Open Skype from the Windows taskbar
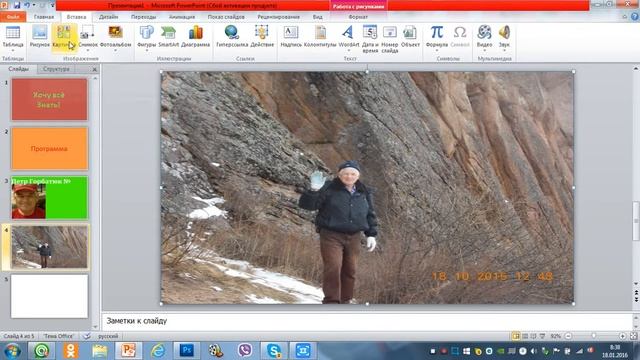Screen dimensions: 640x360 273,350
